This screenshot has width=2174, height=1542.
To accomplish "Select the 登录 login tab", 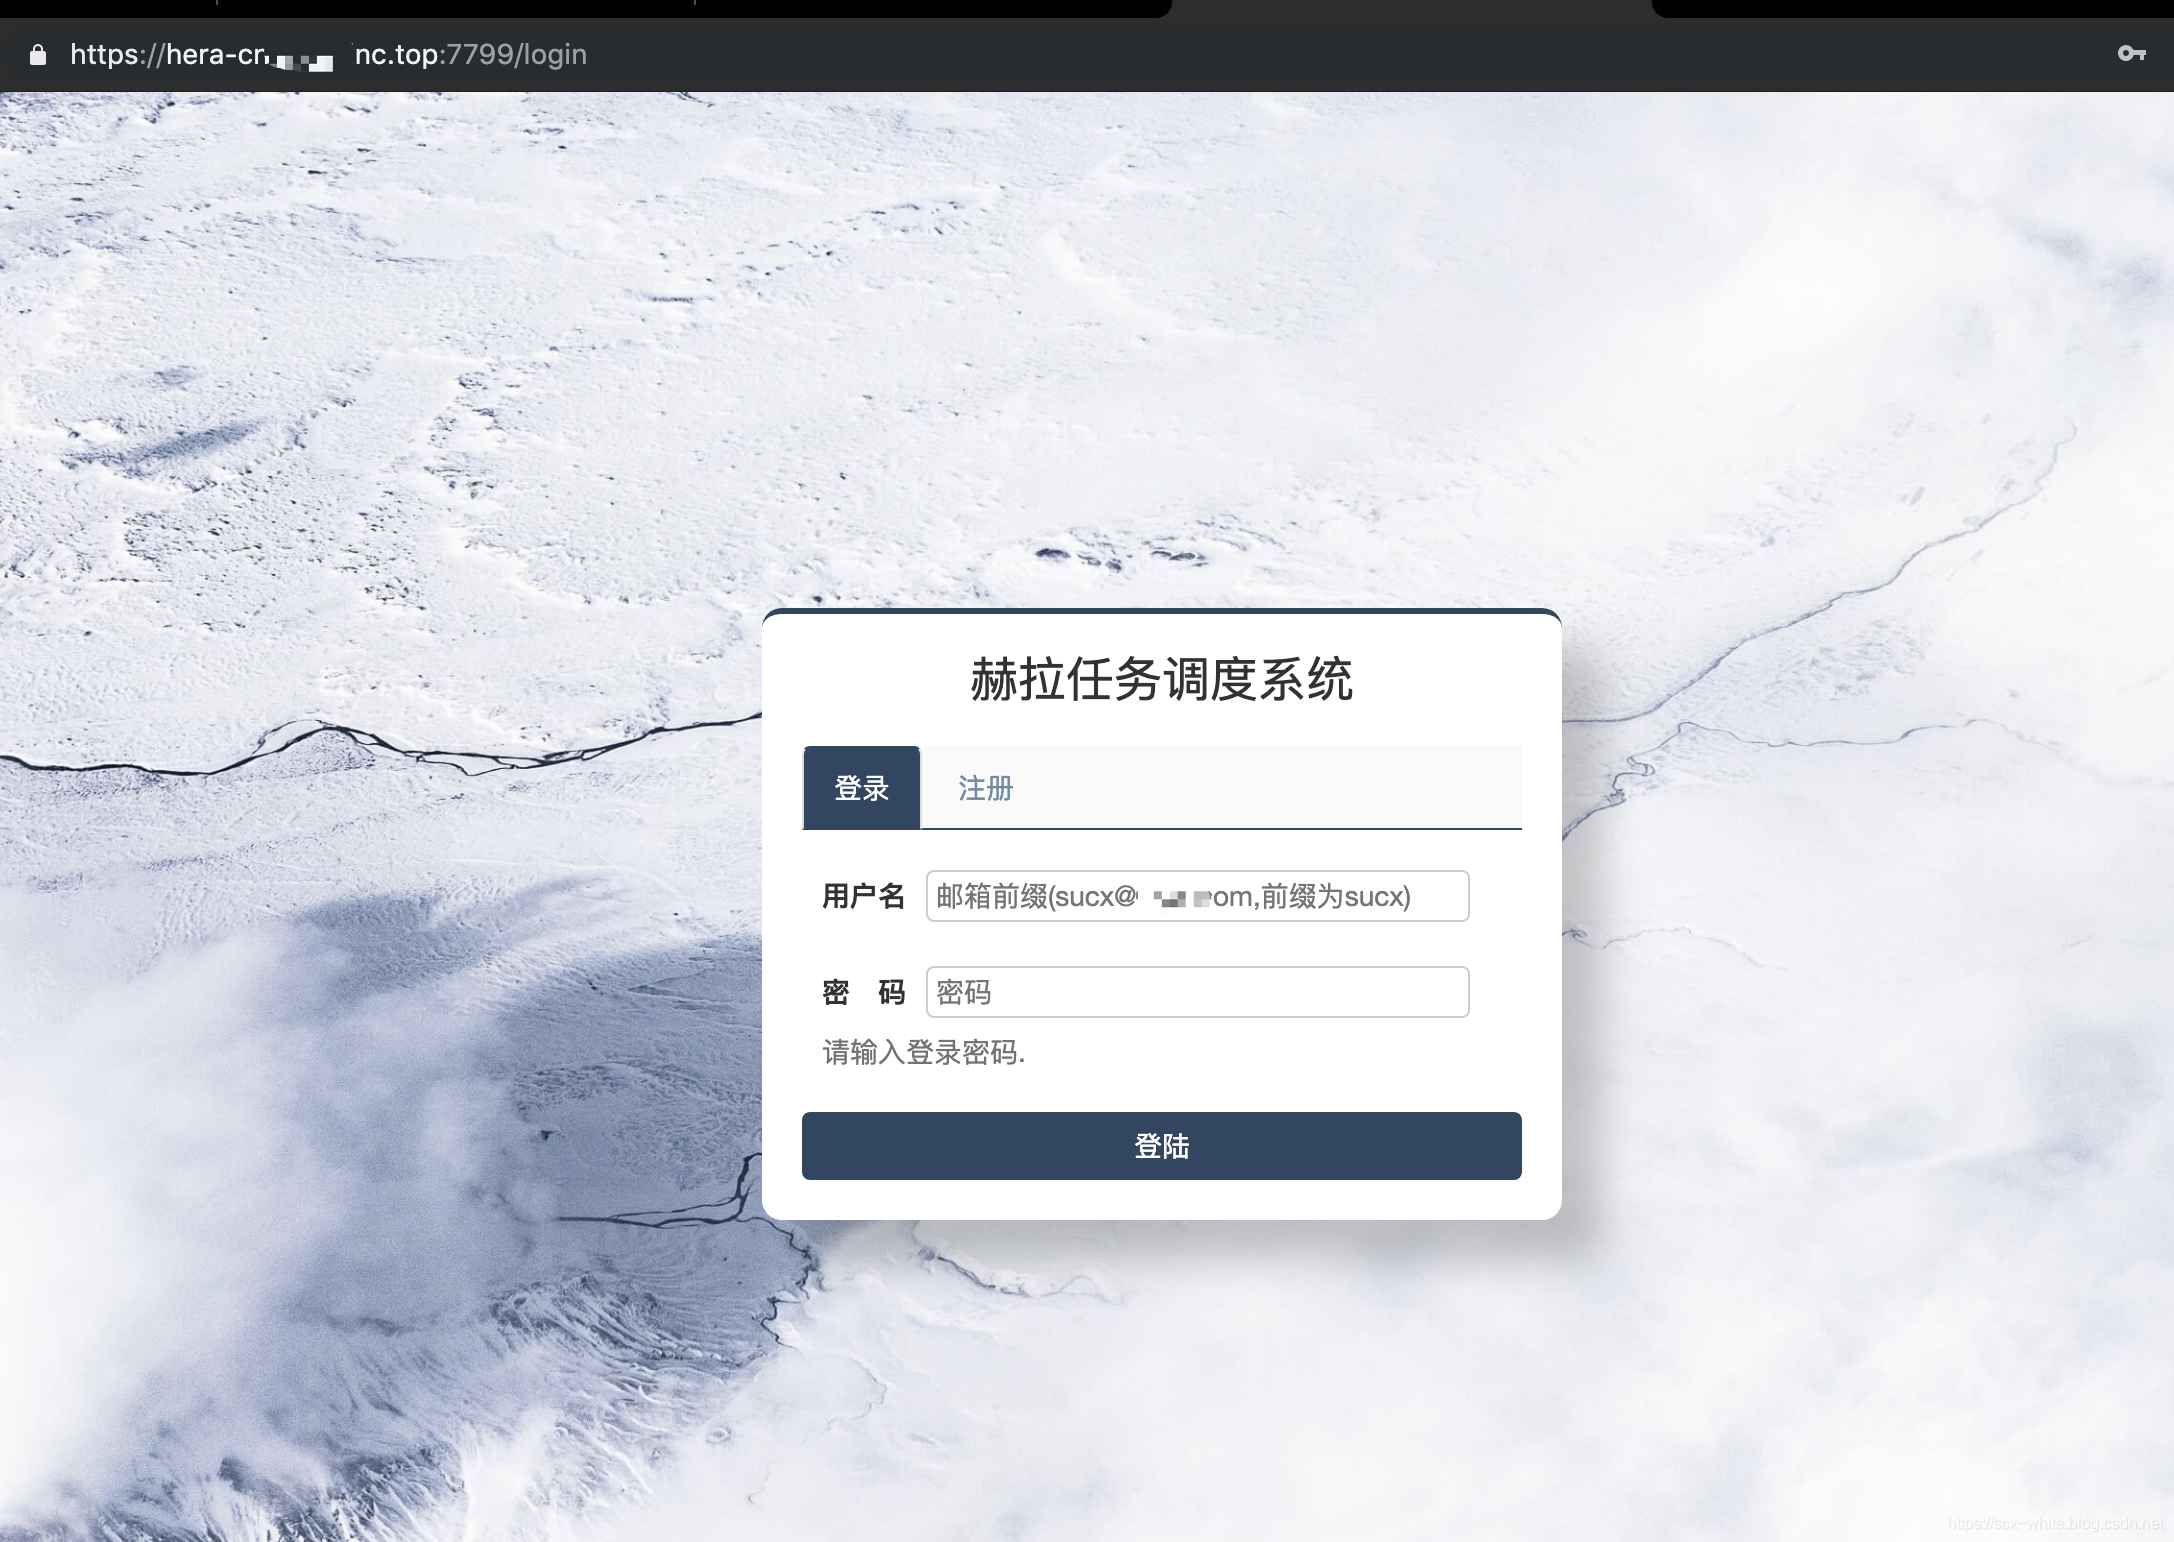I will (861, 788).
